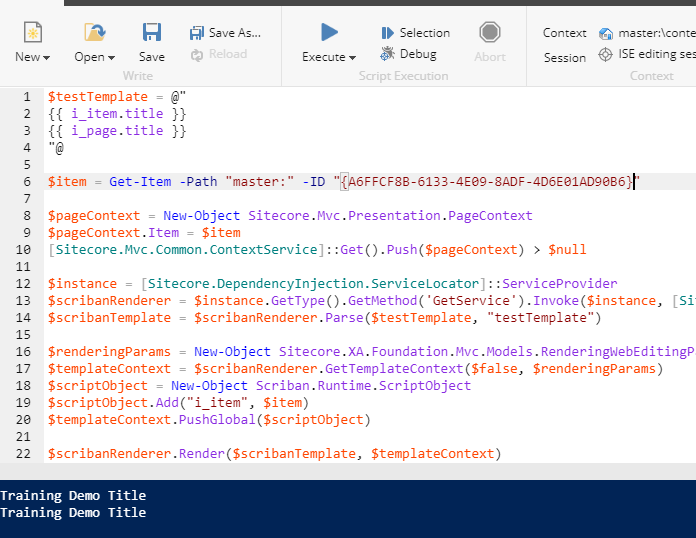Click the Debug bug icon
Viewport: 696px width, 538px height.
coord(387,54)
